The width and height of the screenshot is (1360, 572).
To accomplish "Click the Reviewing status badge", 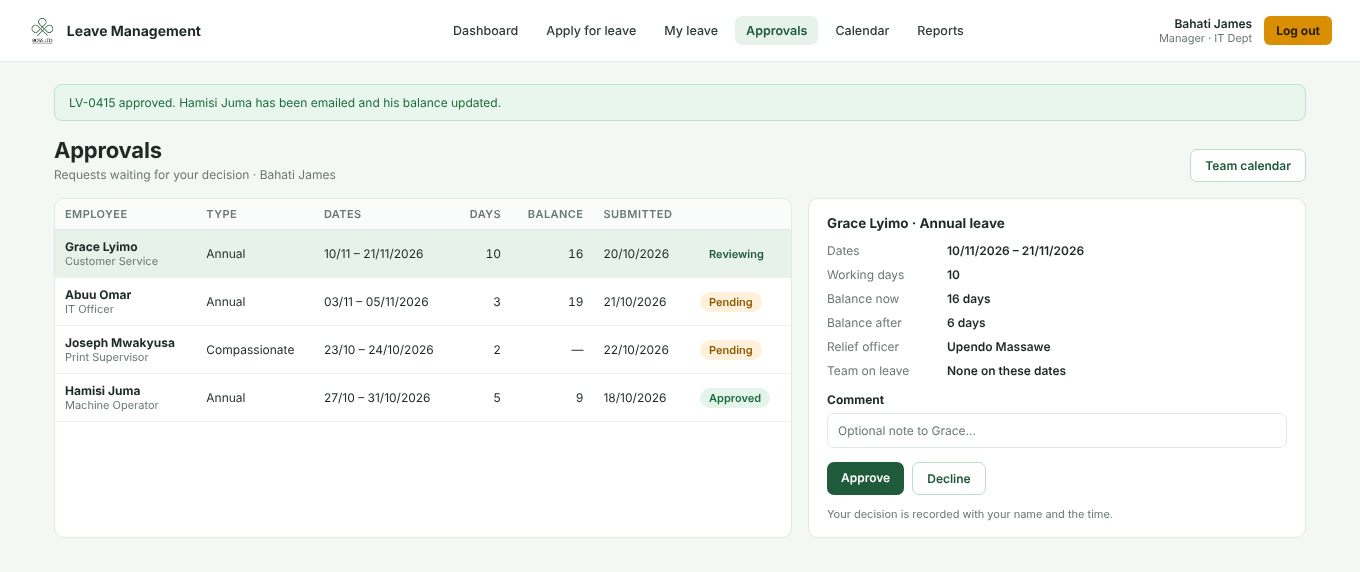I will 736,254.
